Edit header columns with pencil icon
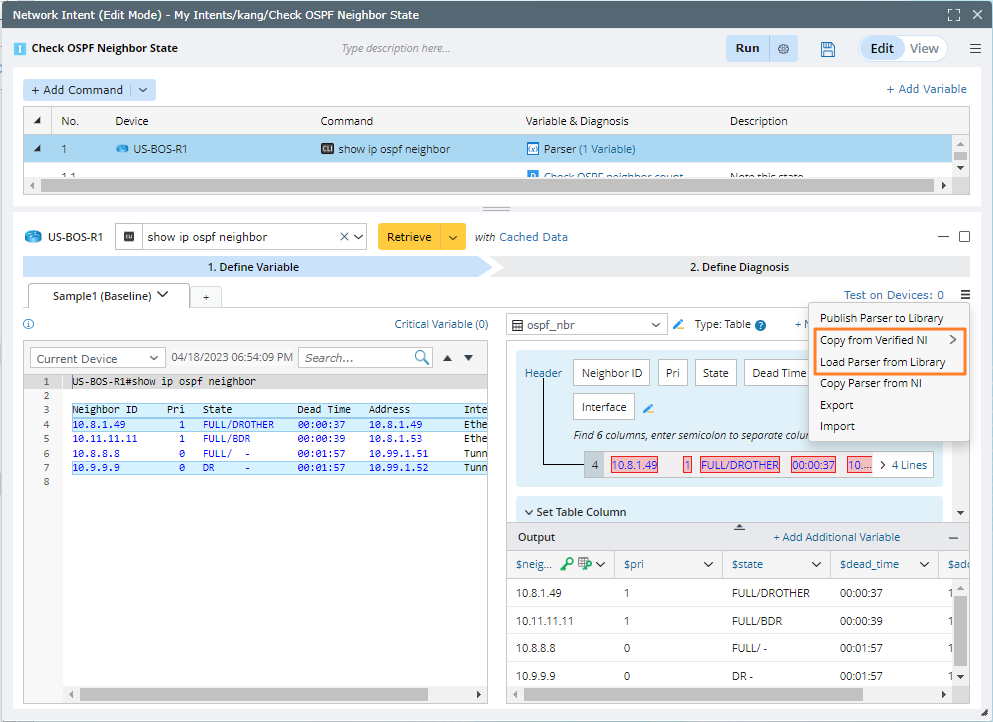Viewport: 993px width, 722px height. [648, 408]
